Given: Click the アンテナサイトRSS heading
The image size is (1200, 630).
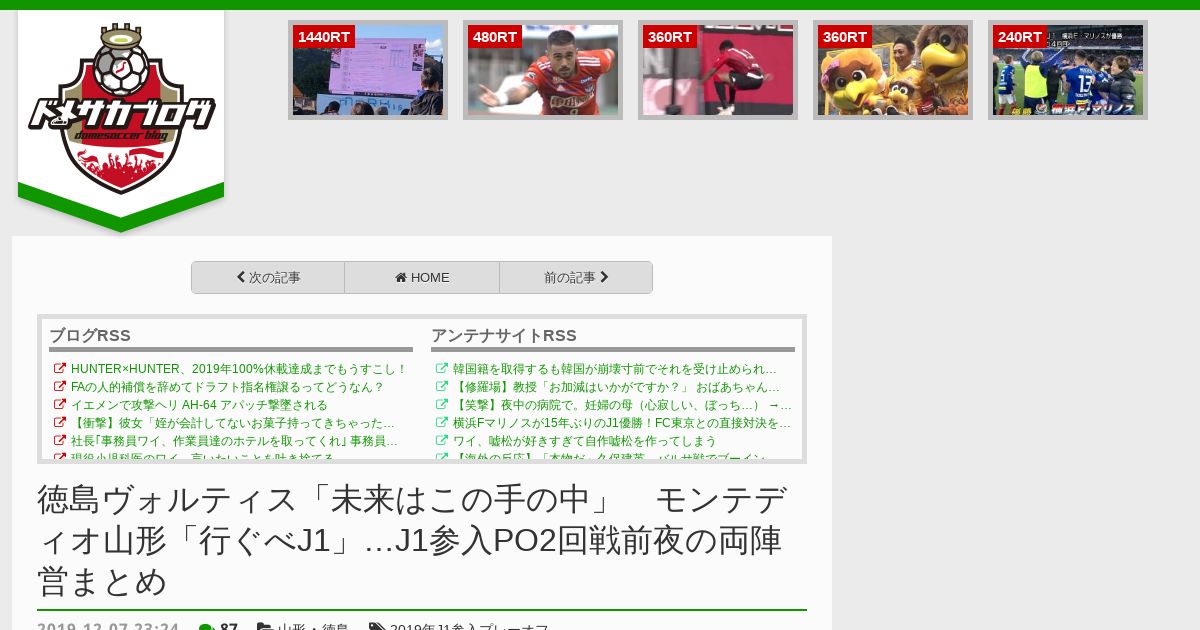Looking at the screenshot, I should tap(504, 335).
